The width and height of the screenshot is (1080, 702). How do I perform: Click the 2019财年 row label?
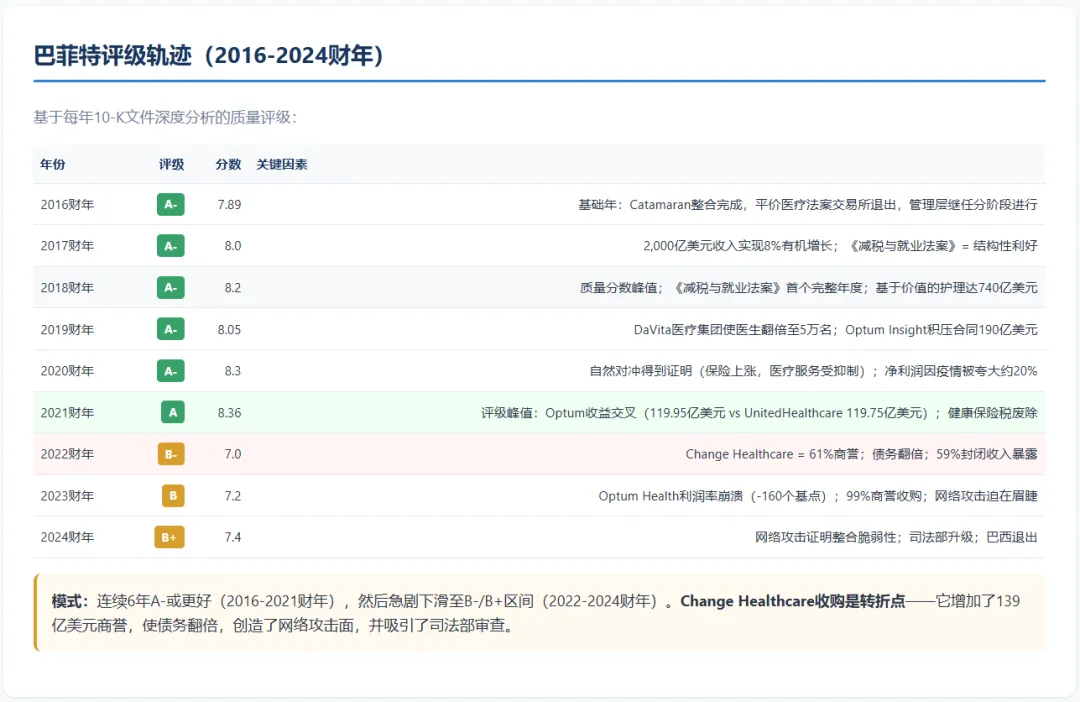(x=67, y=329)
